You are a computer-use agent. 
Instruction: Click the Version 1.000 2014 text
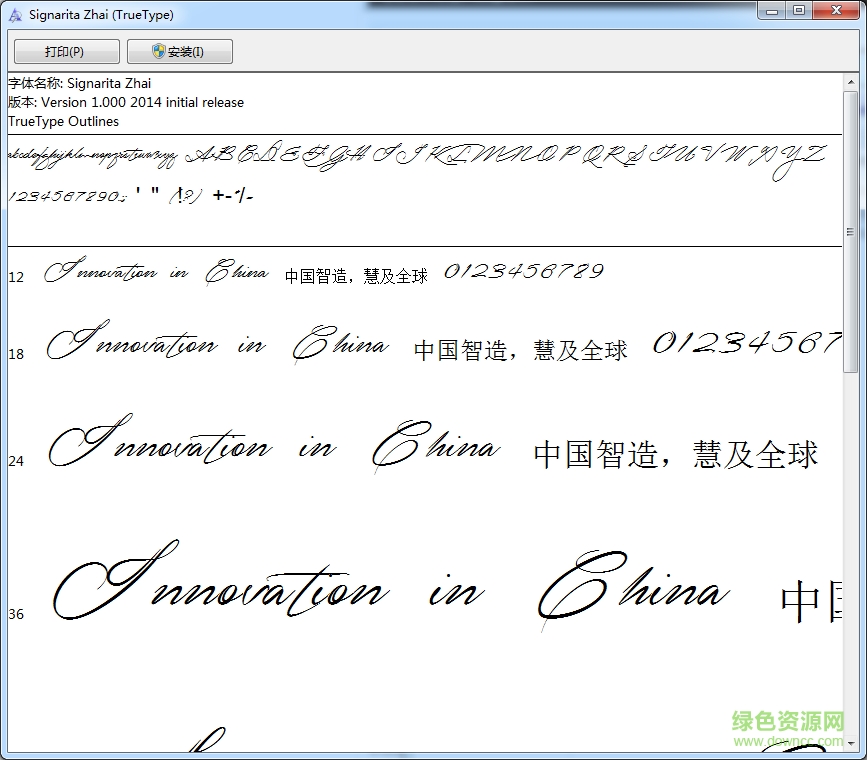pos(125,102)
